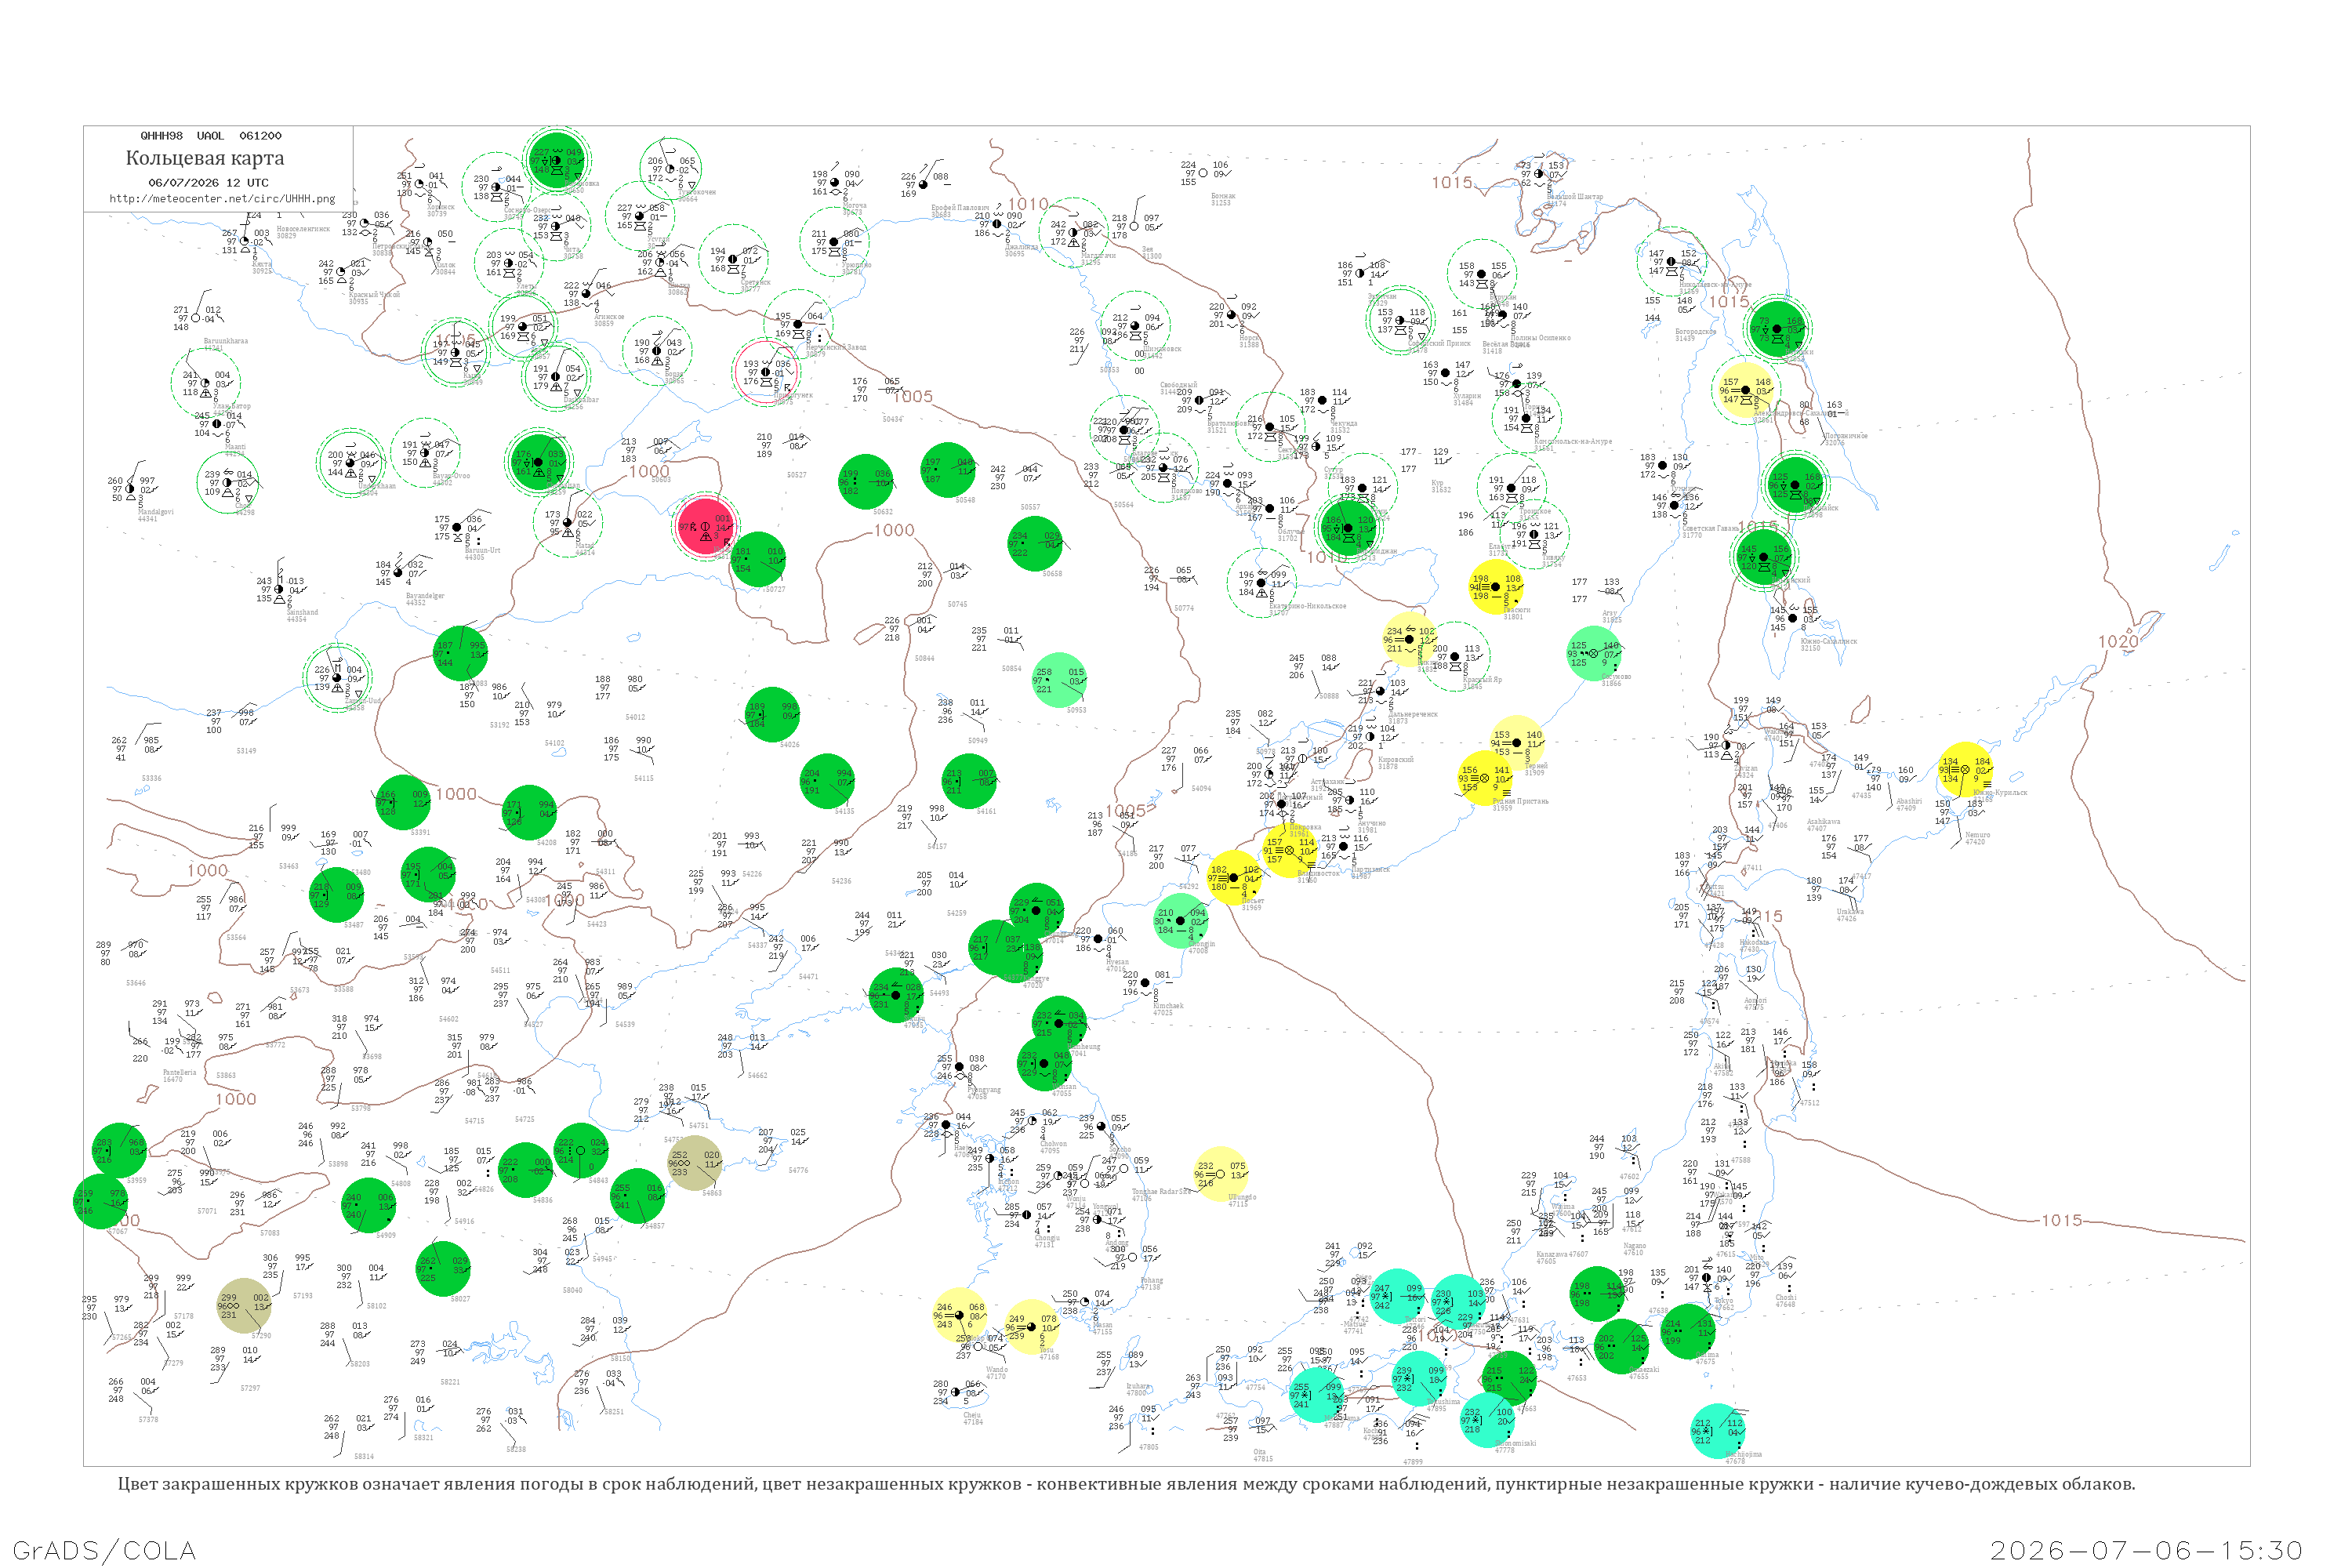Select the mint-green circle at "Сосуново"

tap(1594, 654)
